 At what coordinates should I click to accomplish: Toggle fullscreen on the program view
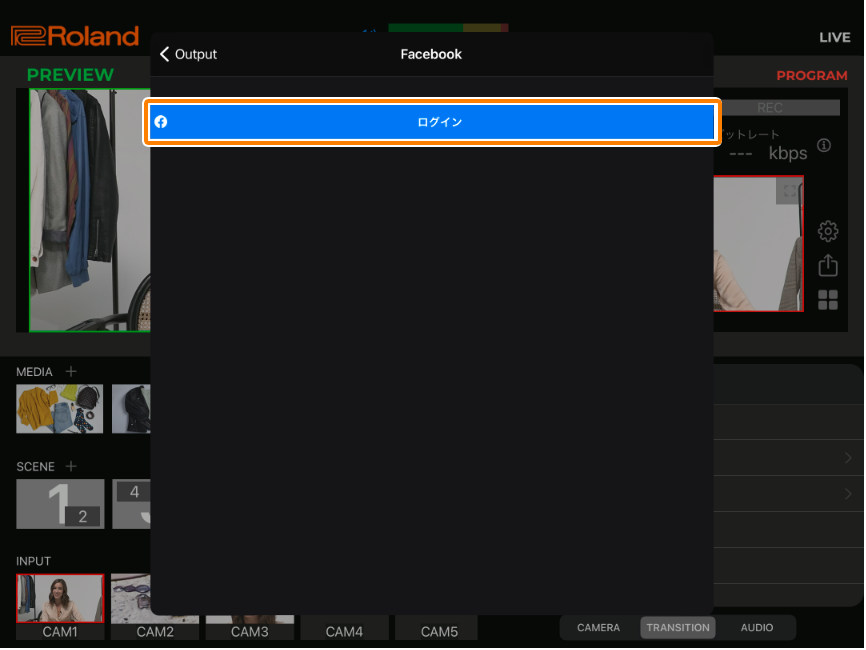point(790,191)
